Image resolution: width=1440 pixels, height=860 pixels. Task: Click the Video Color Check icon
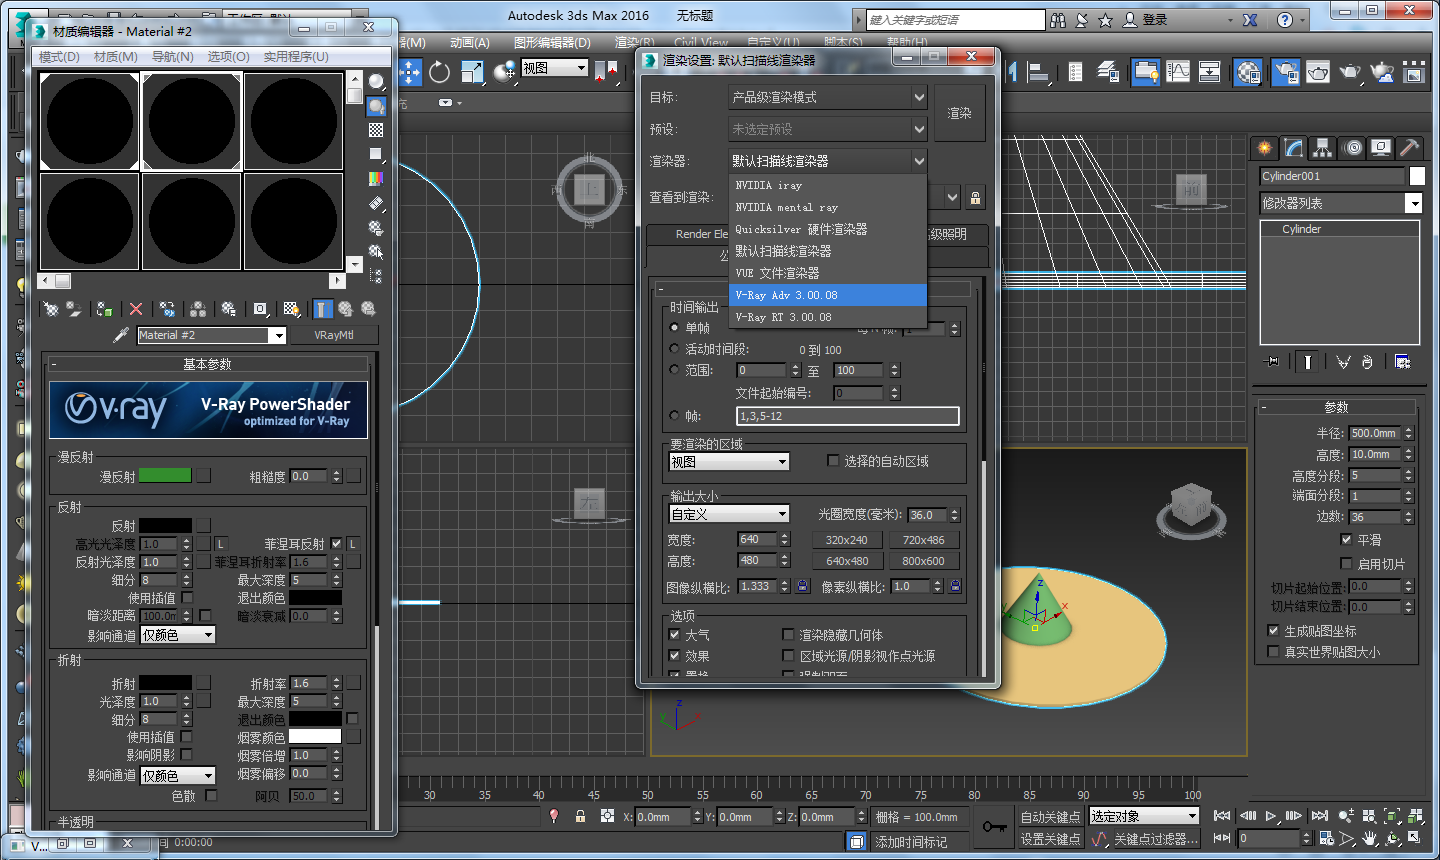point(376,178)
